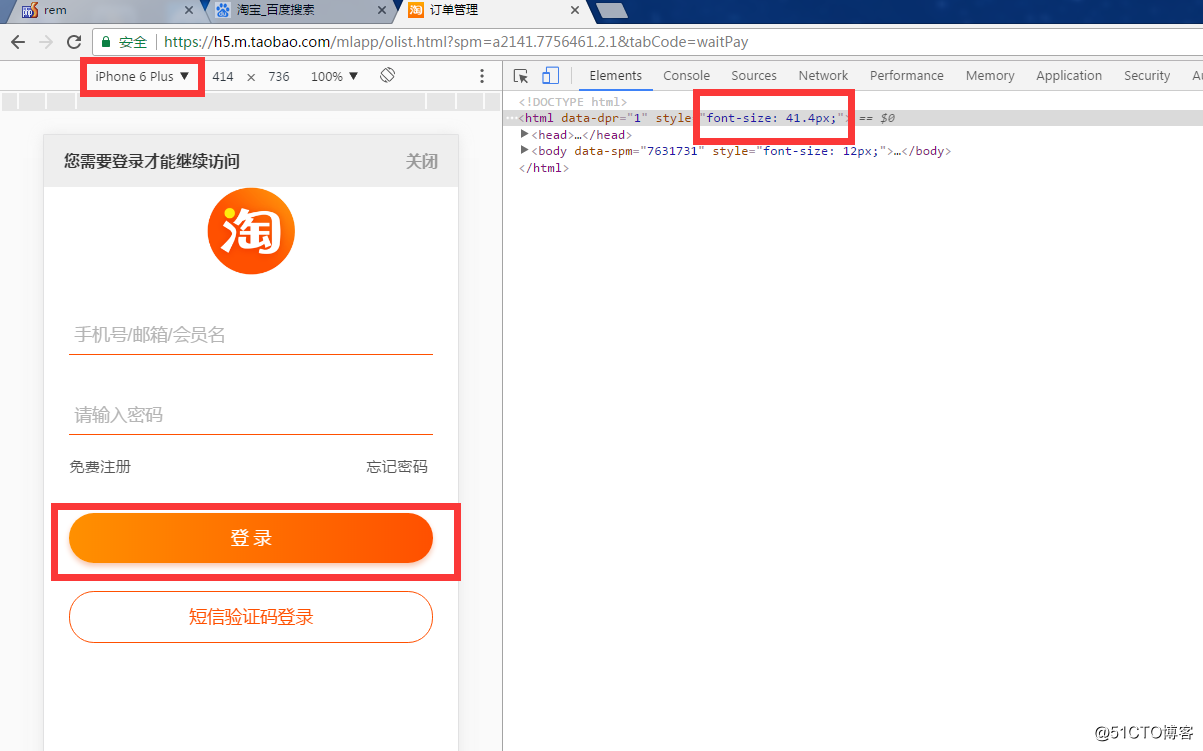Switch to the Memory tab
Screen dimensions: 1203x751
pyautogui.click(x=990, y=76)
